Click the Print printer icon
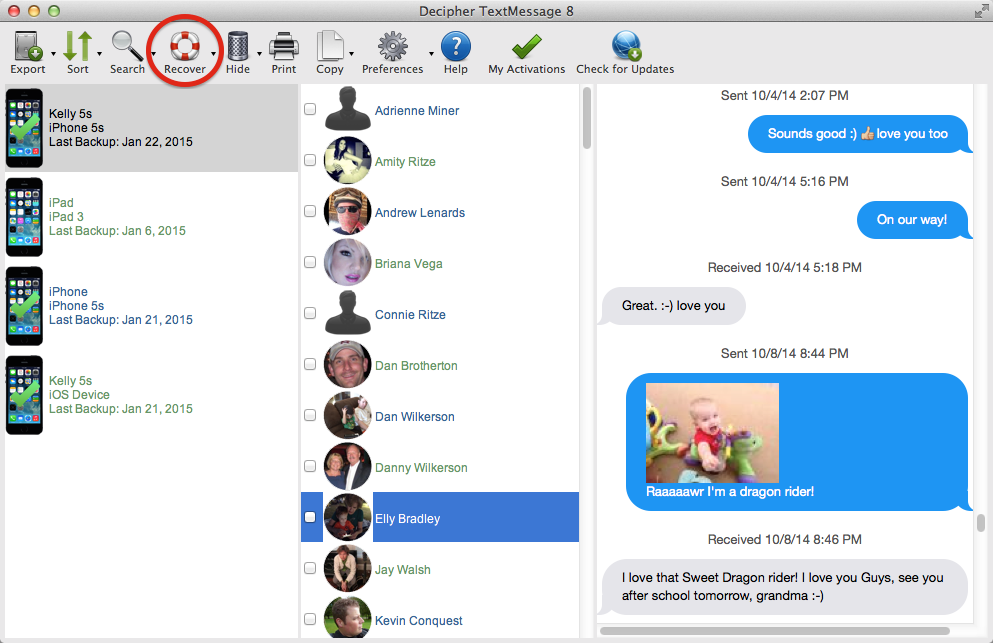The image size is (993, 643). coord(284,46)
